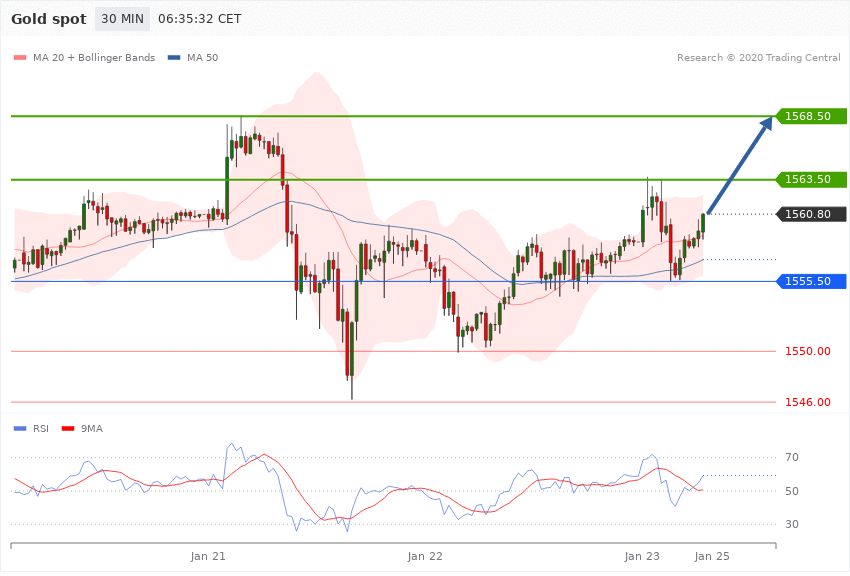The height and width of the screenshot is (576, 850).
Task: Click the MA 20 + Bollinger Bands legend swatch
Action: pyautogui.click(x=20, y=57)
